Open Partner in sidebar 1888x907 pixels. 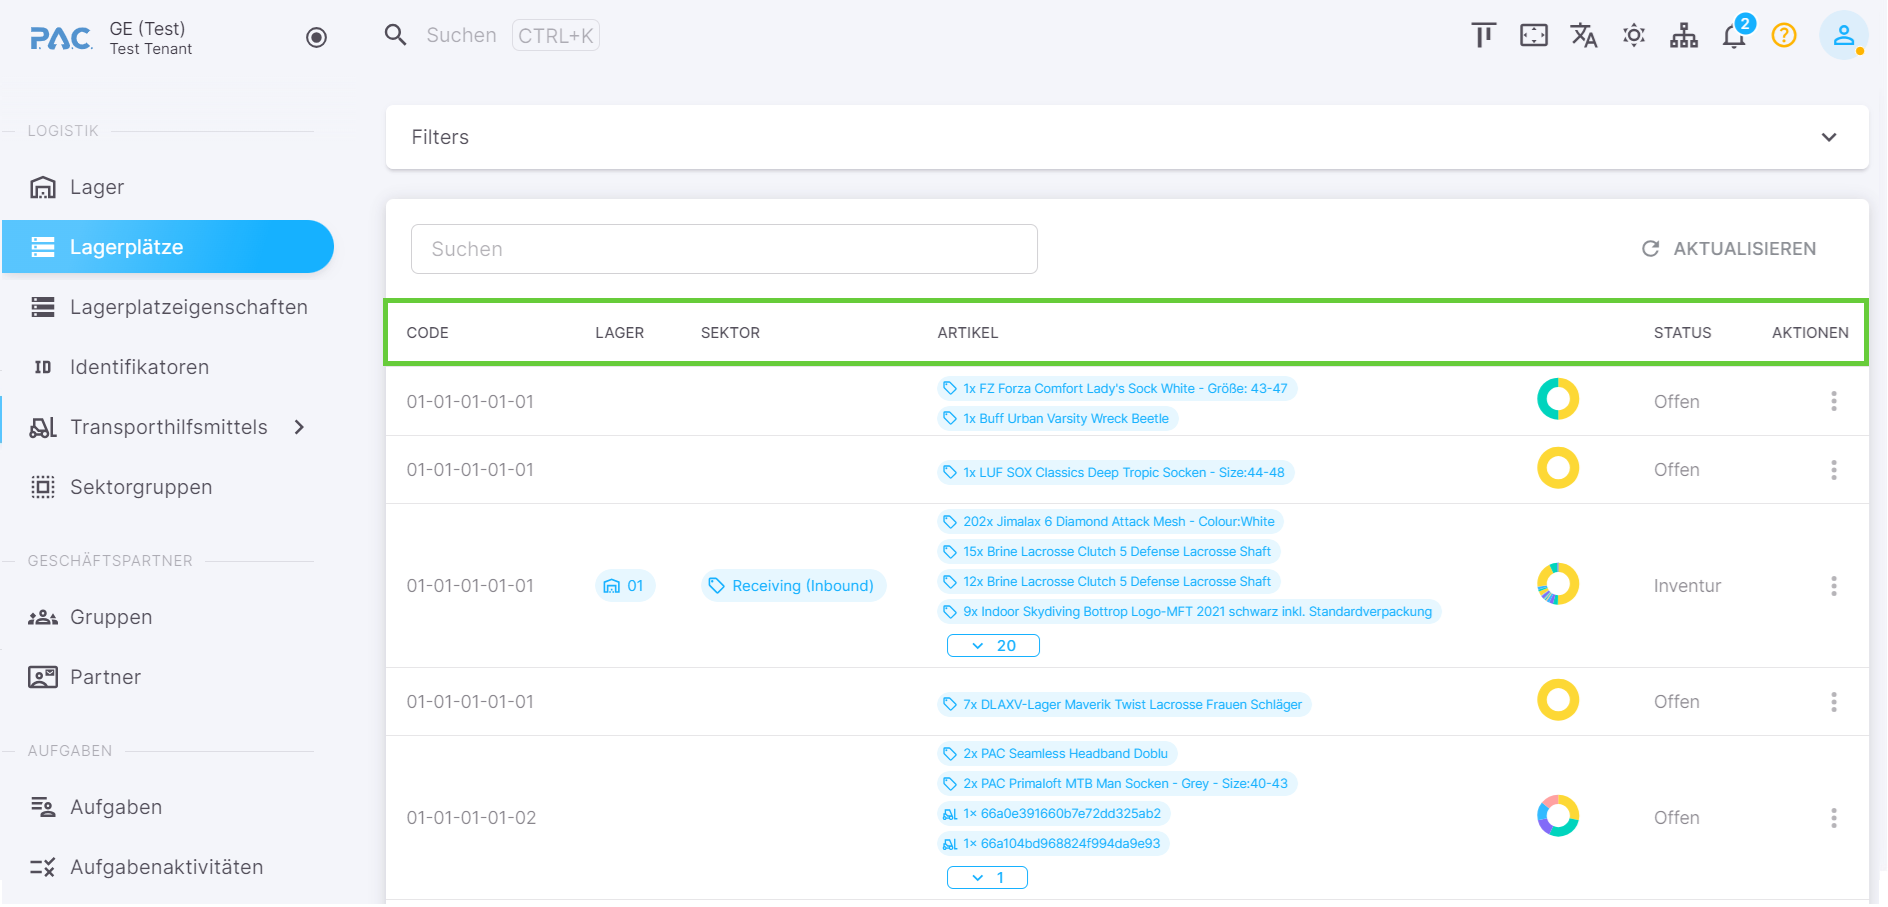168,677
